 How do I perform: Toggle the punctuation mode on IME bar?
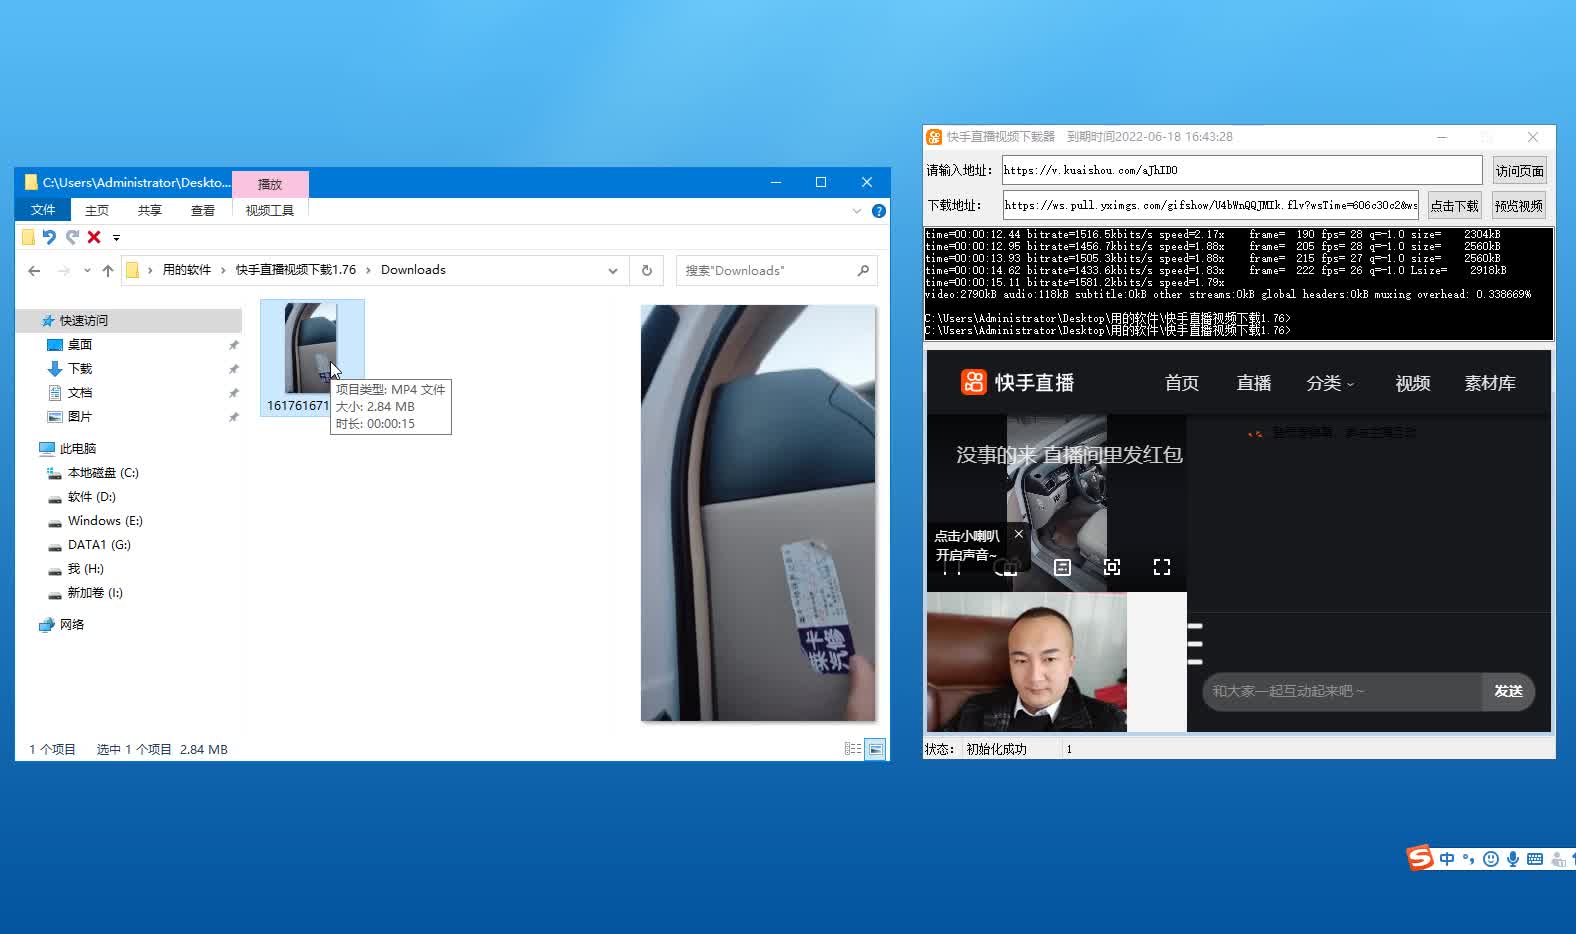(x=1468, y=859)
